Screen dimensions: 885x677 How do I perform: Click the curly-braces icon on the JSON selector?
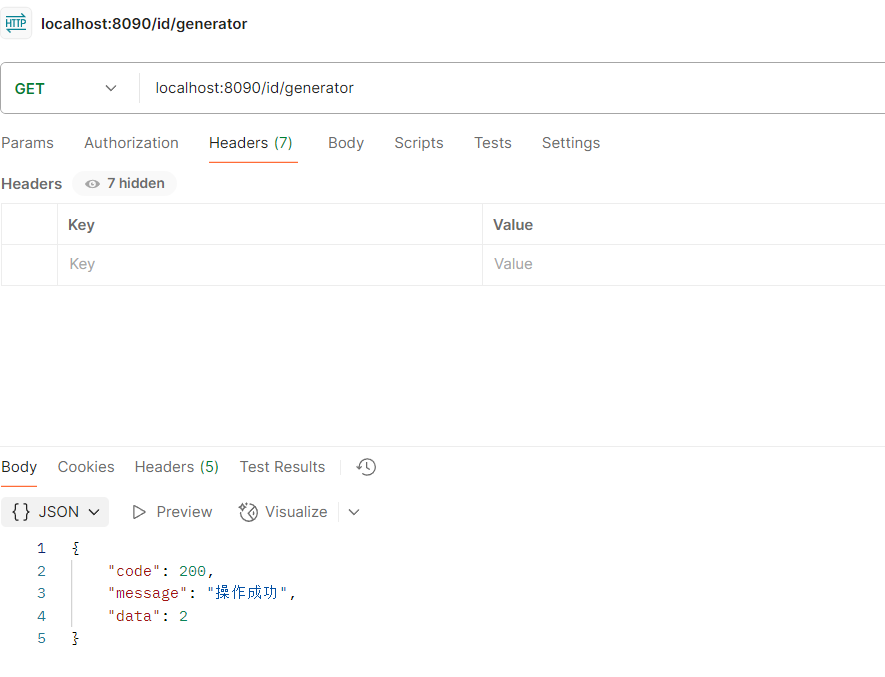coord(22,511)
